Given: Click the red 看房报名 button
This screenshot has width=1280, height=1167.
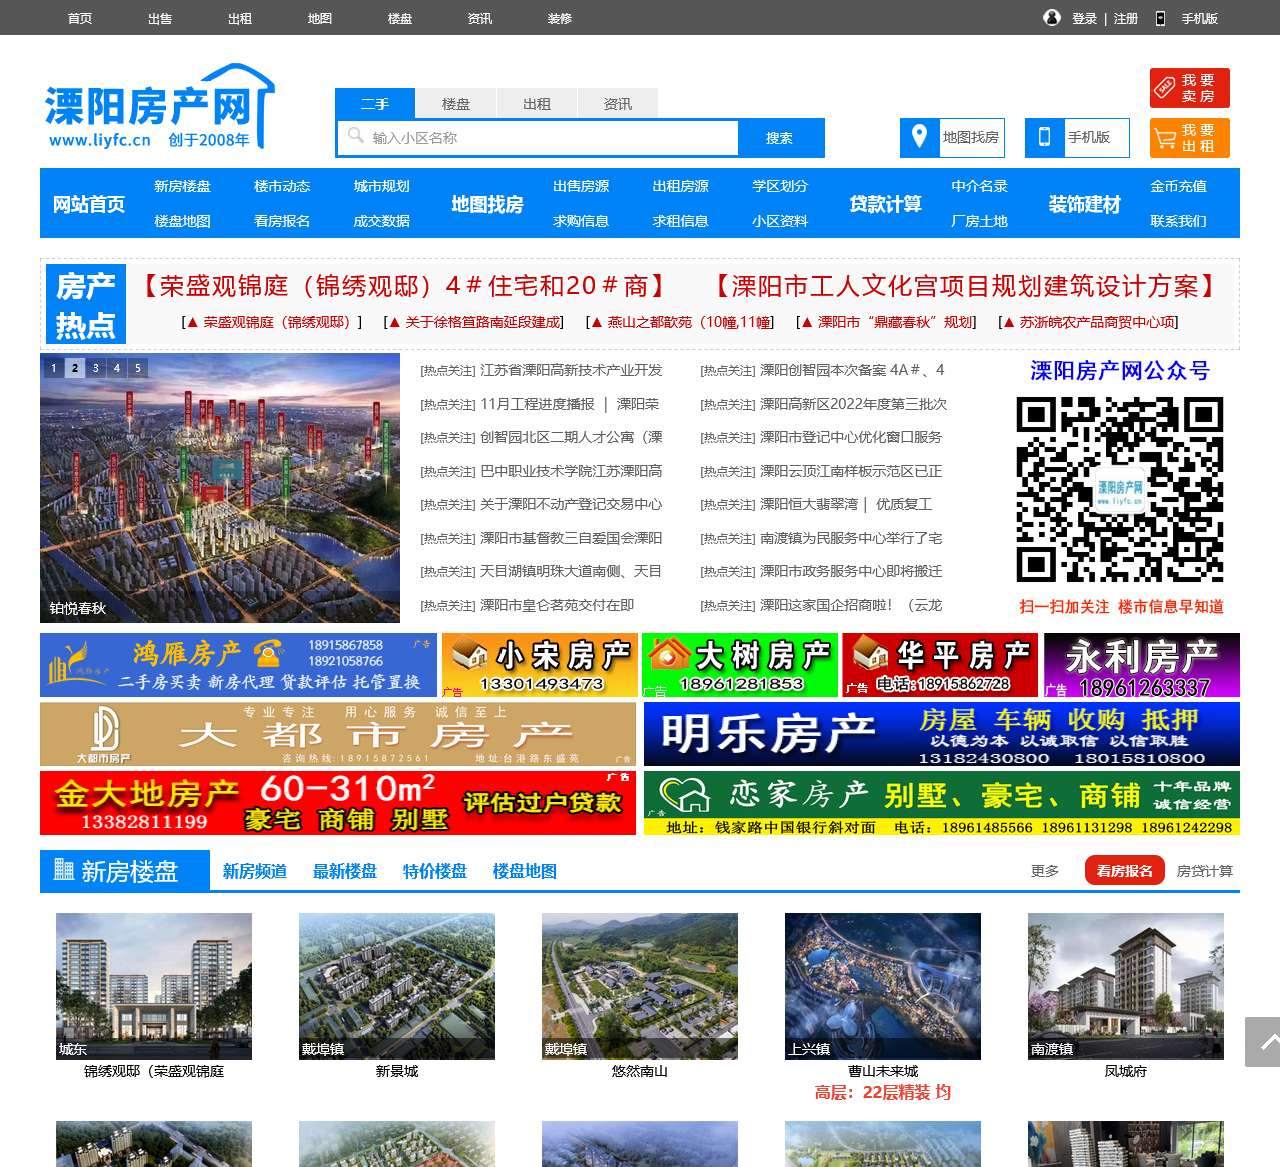Looking at the screenshot, I should click(x=1125, y=871).
